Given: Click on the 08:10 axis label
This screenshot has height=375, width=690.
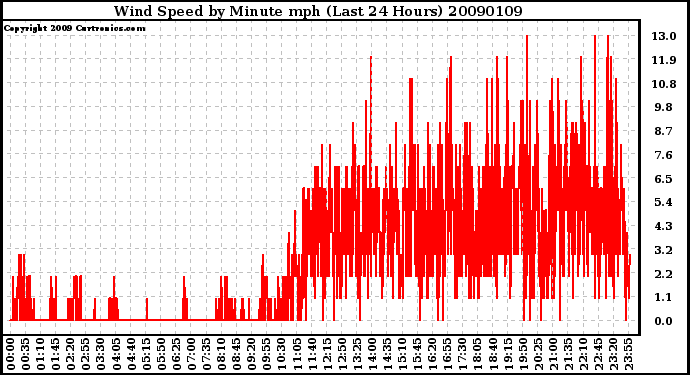Looking at the screenshot, I should click(x=221, y=354).
